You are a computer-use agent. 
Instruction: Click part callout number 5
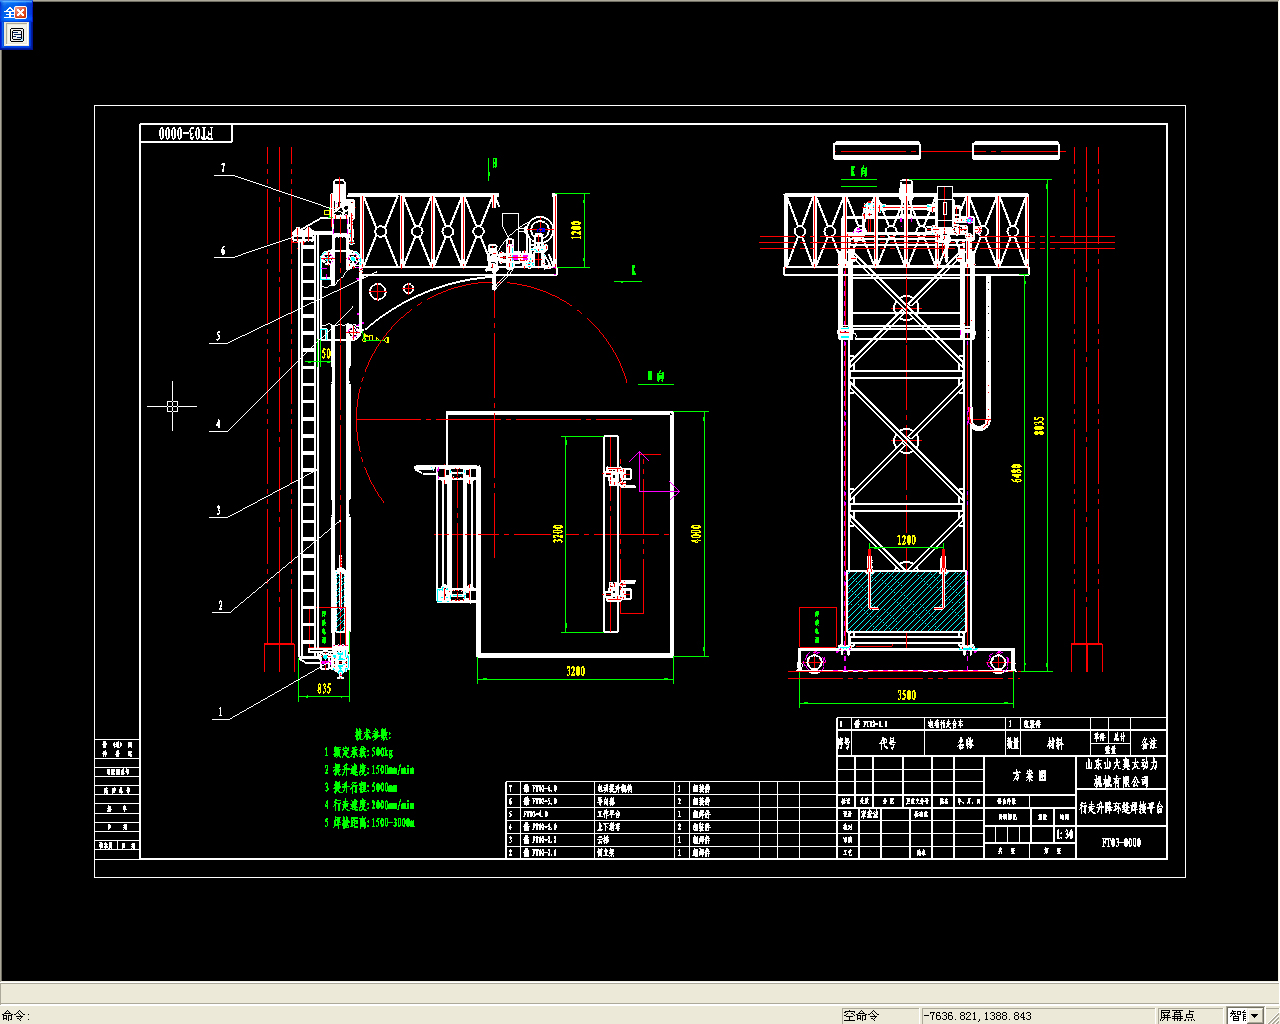click(x=219, y=336)
